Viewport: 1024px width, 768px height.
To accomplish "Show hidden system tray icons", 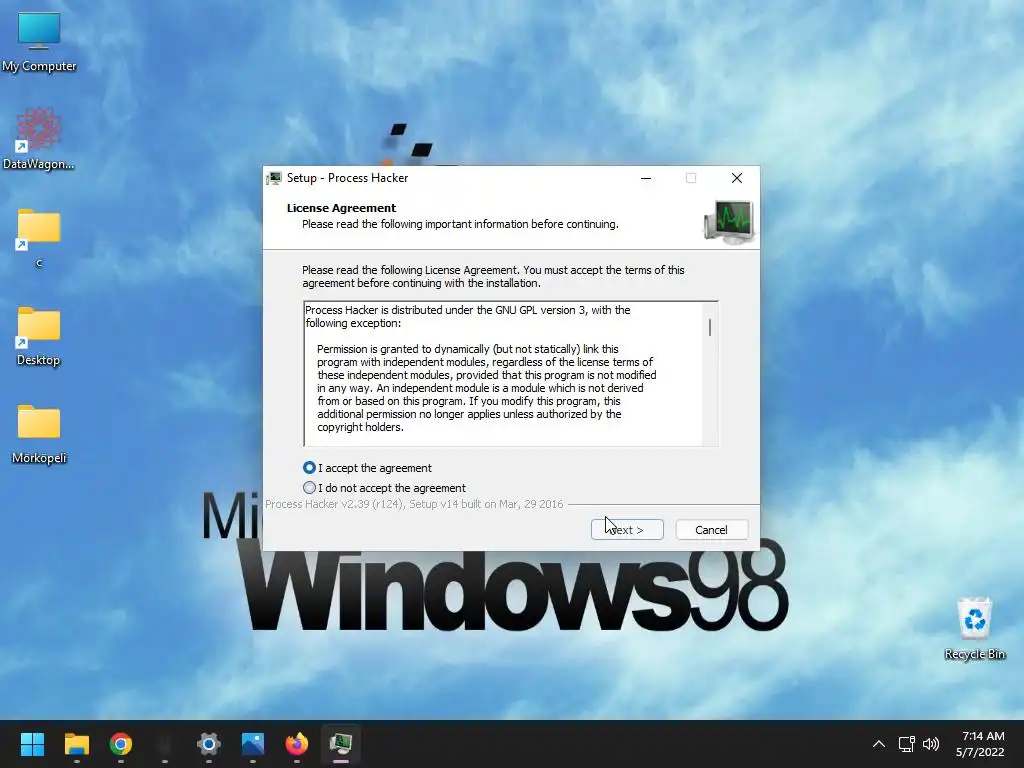I will point(879,744).
